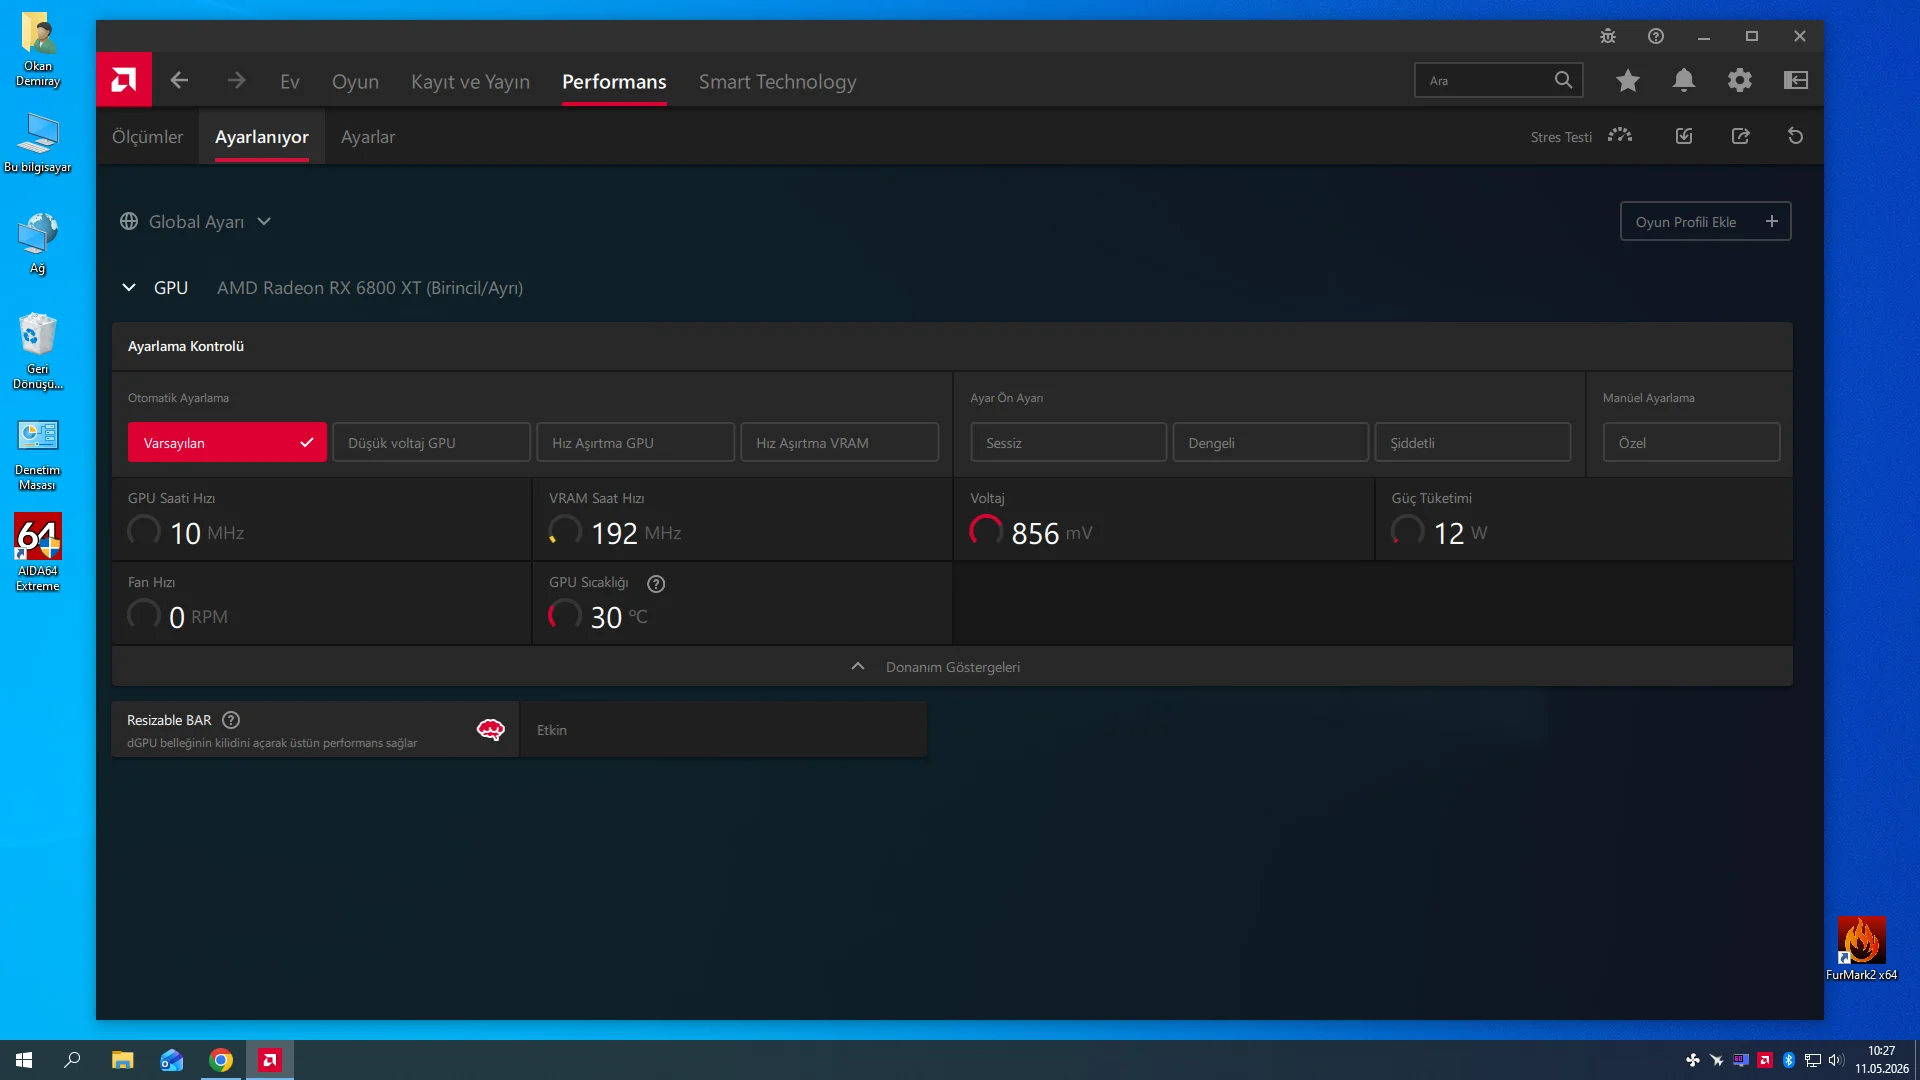Select the Ağ network desktop icon
The width and height of the screenshot is (1920, 1080).
tap(38, 243)
